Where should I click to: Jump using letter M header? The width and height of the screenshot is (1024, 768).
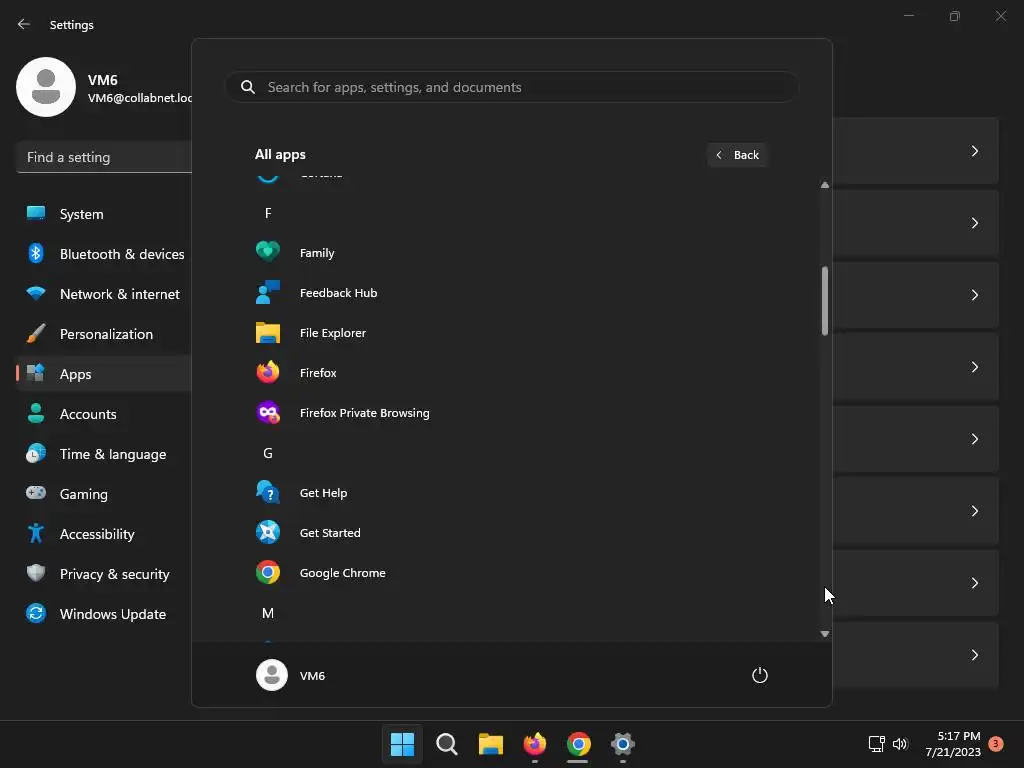point(268,613)
